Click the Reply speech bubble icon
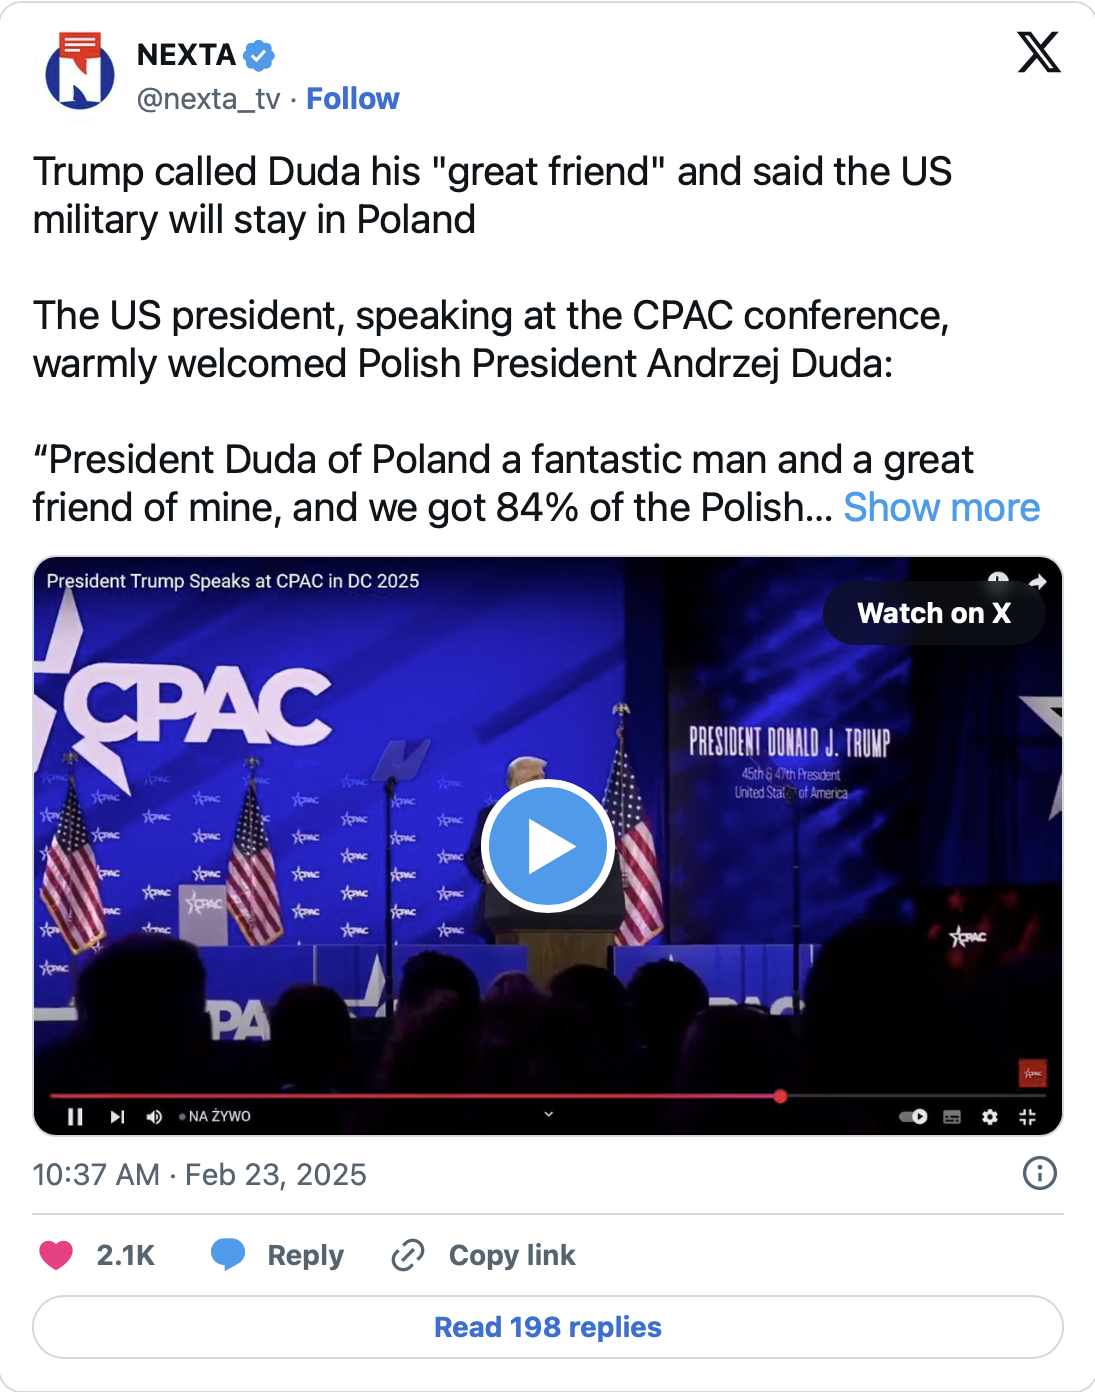This screenshot has width=1095, height=1392. click(228, 1255)
